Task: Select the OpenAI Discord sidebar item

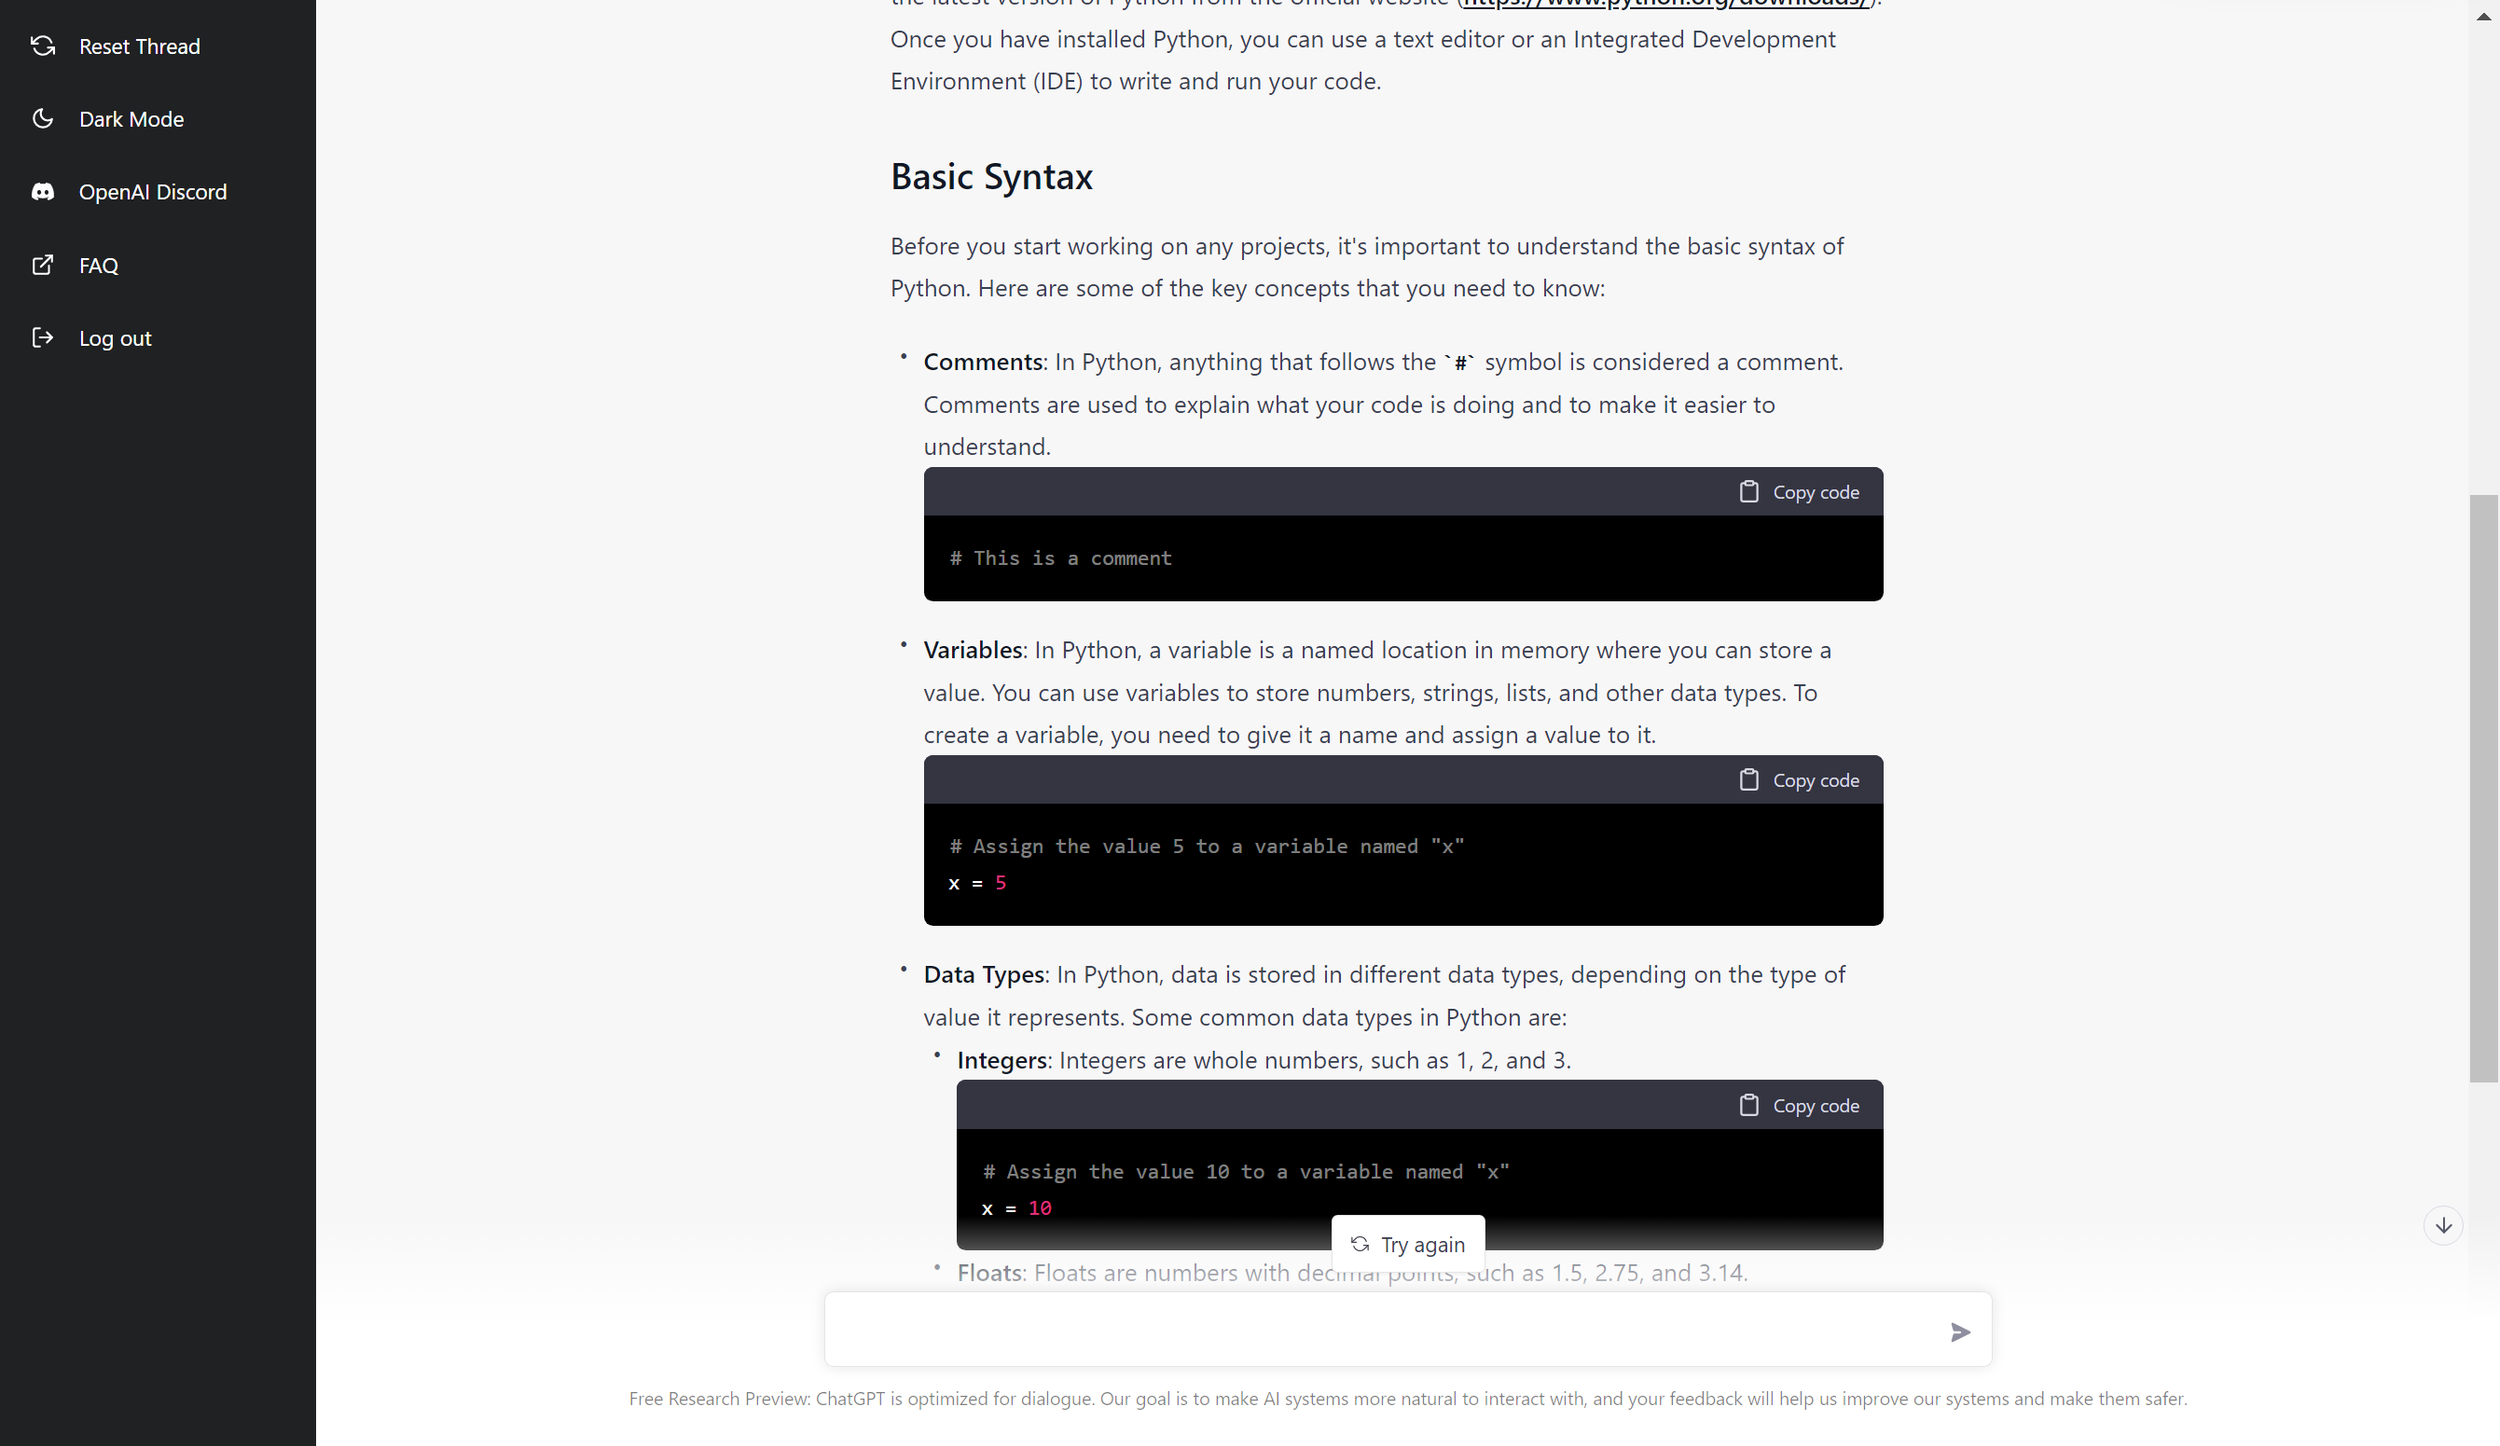Action: pos(153,192)
